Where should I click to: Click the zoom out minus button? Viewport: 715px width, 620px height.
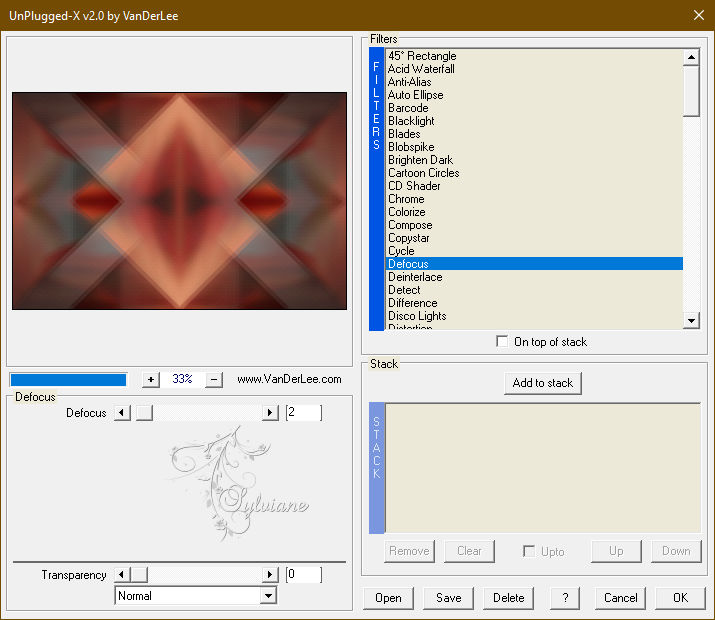[214, 379]
